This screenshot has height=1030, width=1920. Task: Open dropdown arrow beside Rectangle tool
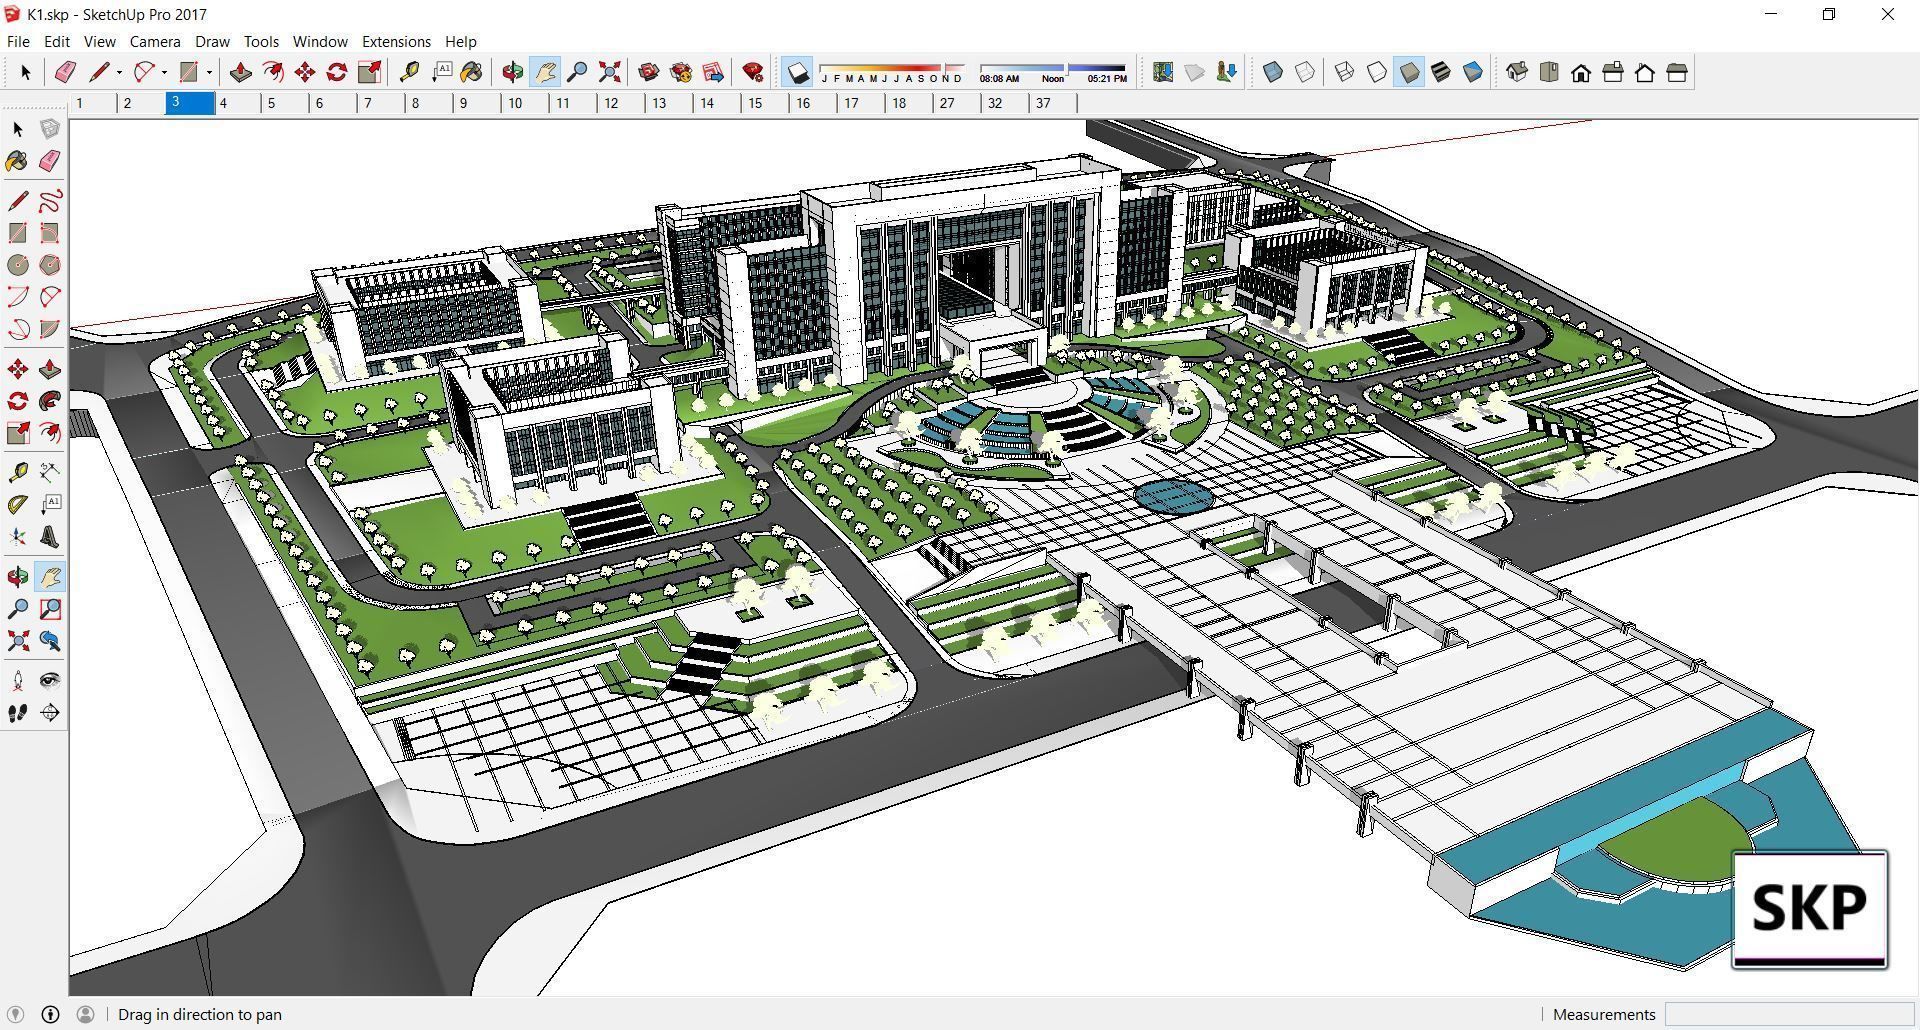pos(209,72)
